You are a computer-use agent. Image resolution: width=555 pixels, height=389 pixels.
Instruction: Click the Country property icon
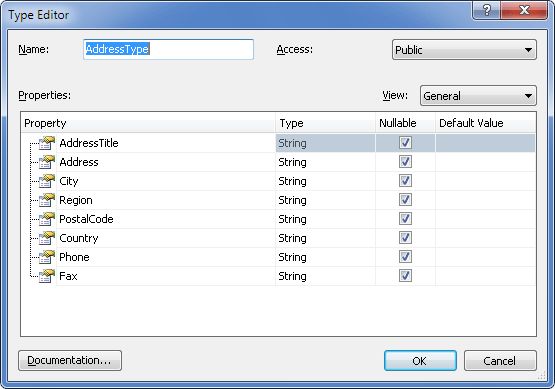(x=47, y=238)
